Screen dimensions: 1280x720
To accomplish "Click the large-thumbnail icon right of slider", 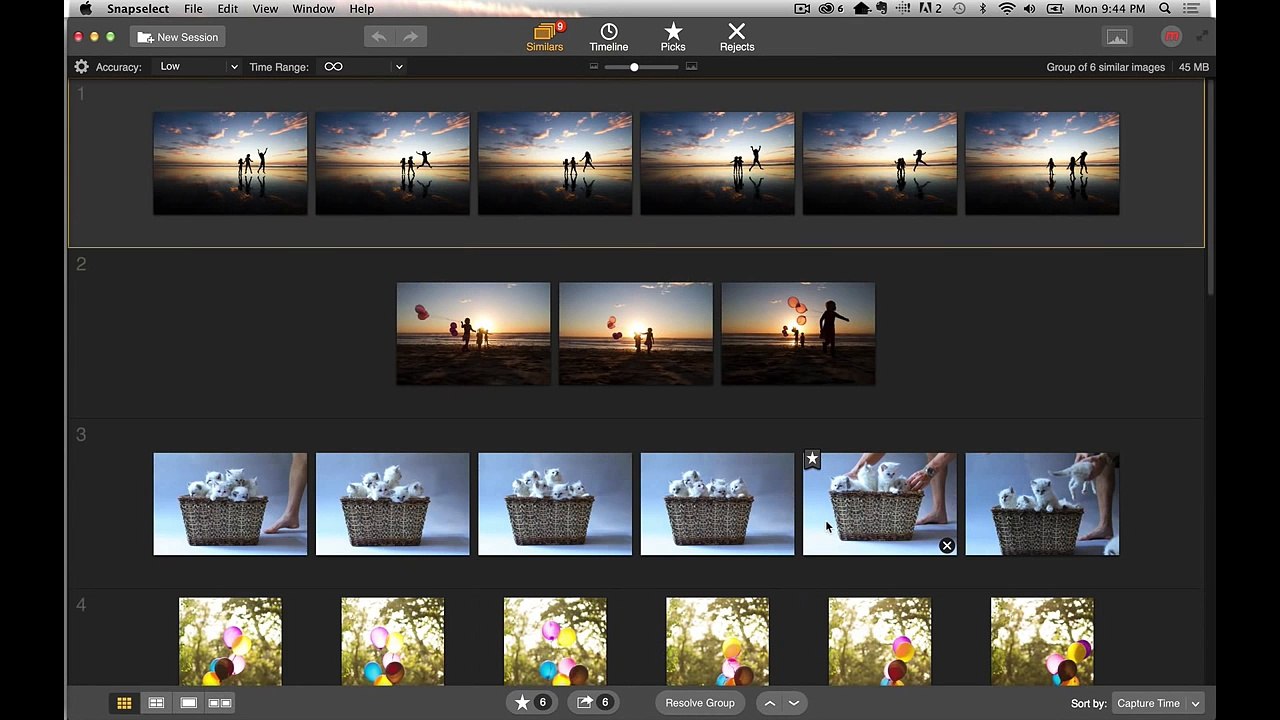I will point(691,67).
